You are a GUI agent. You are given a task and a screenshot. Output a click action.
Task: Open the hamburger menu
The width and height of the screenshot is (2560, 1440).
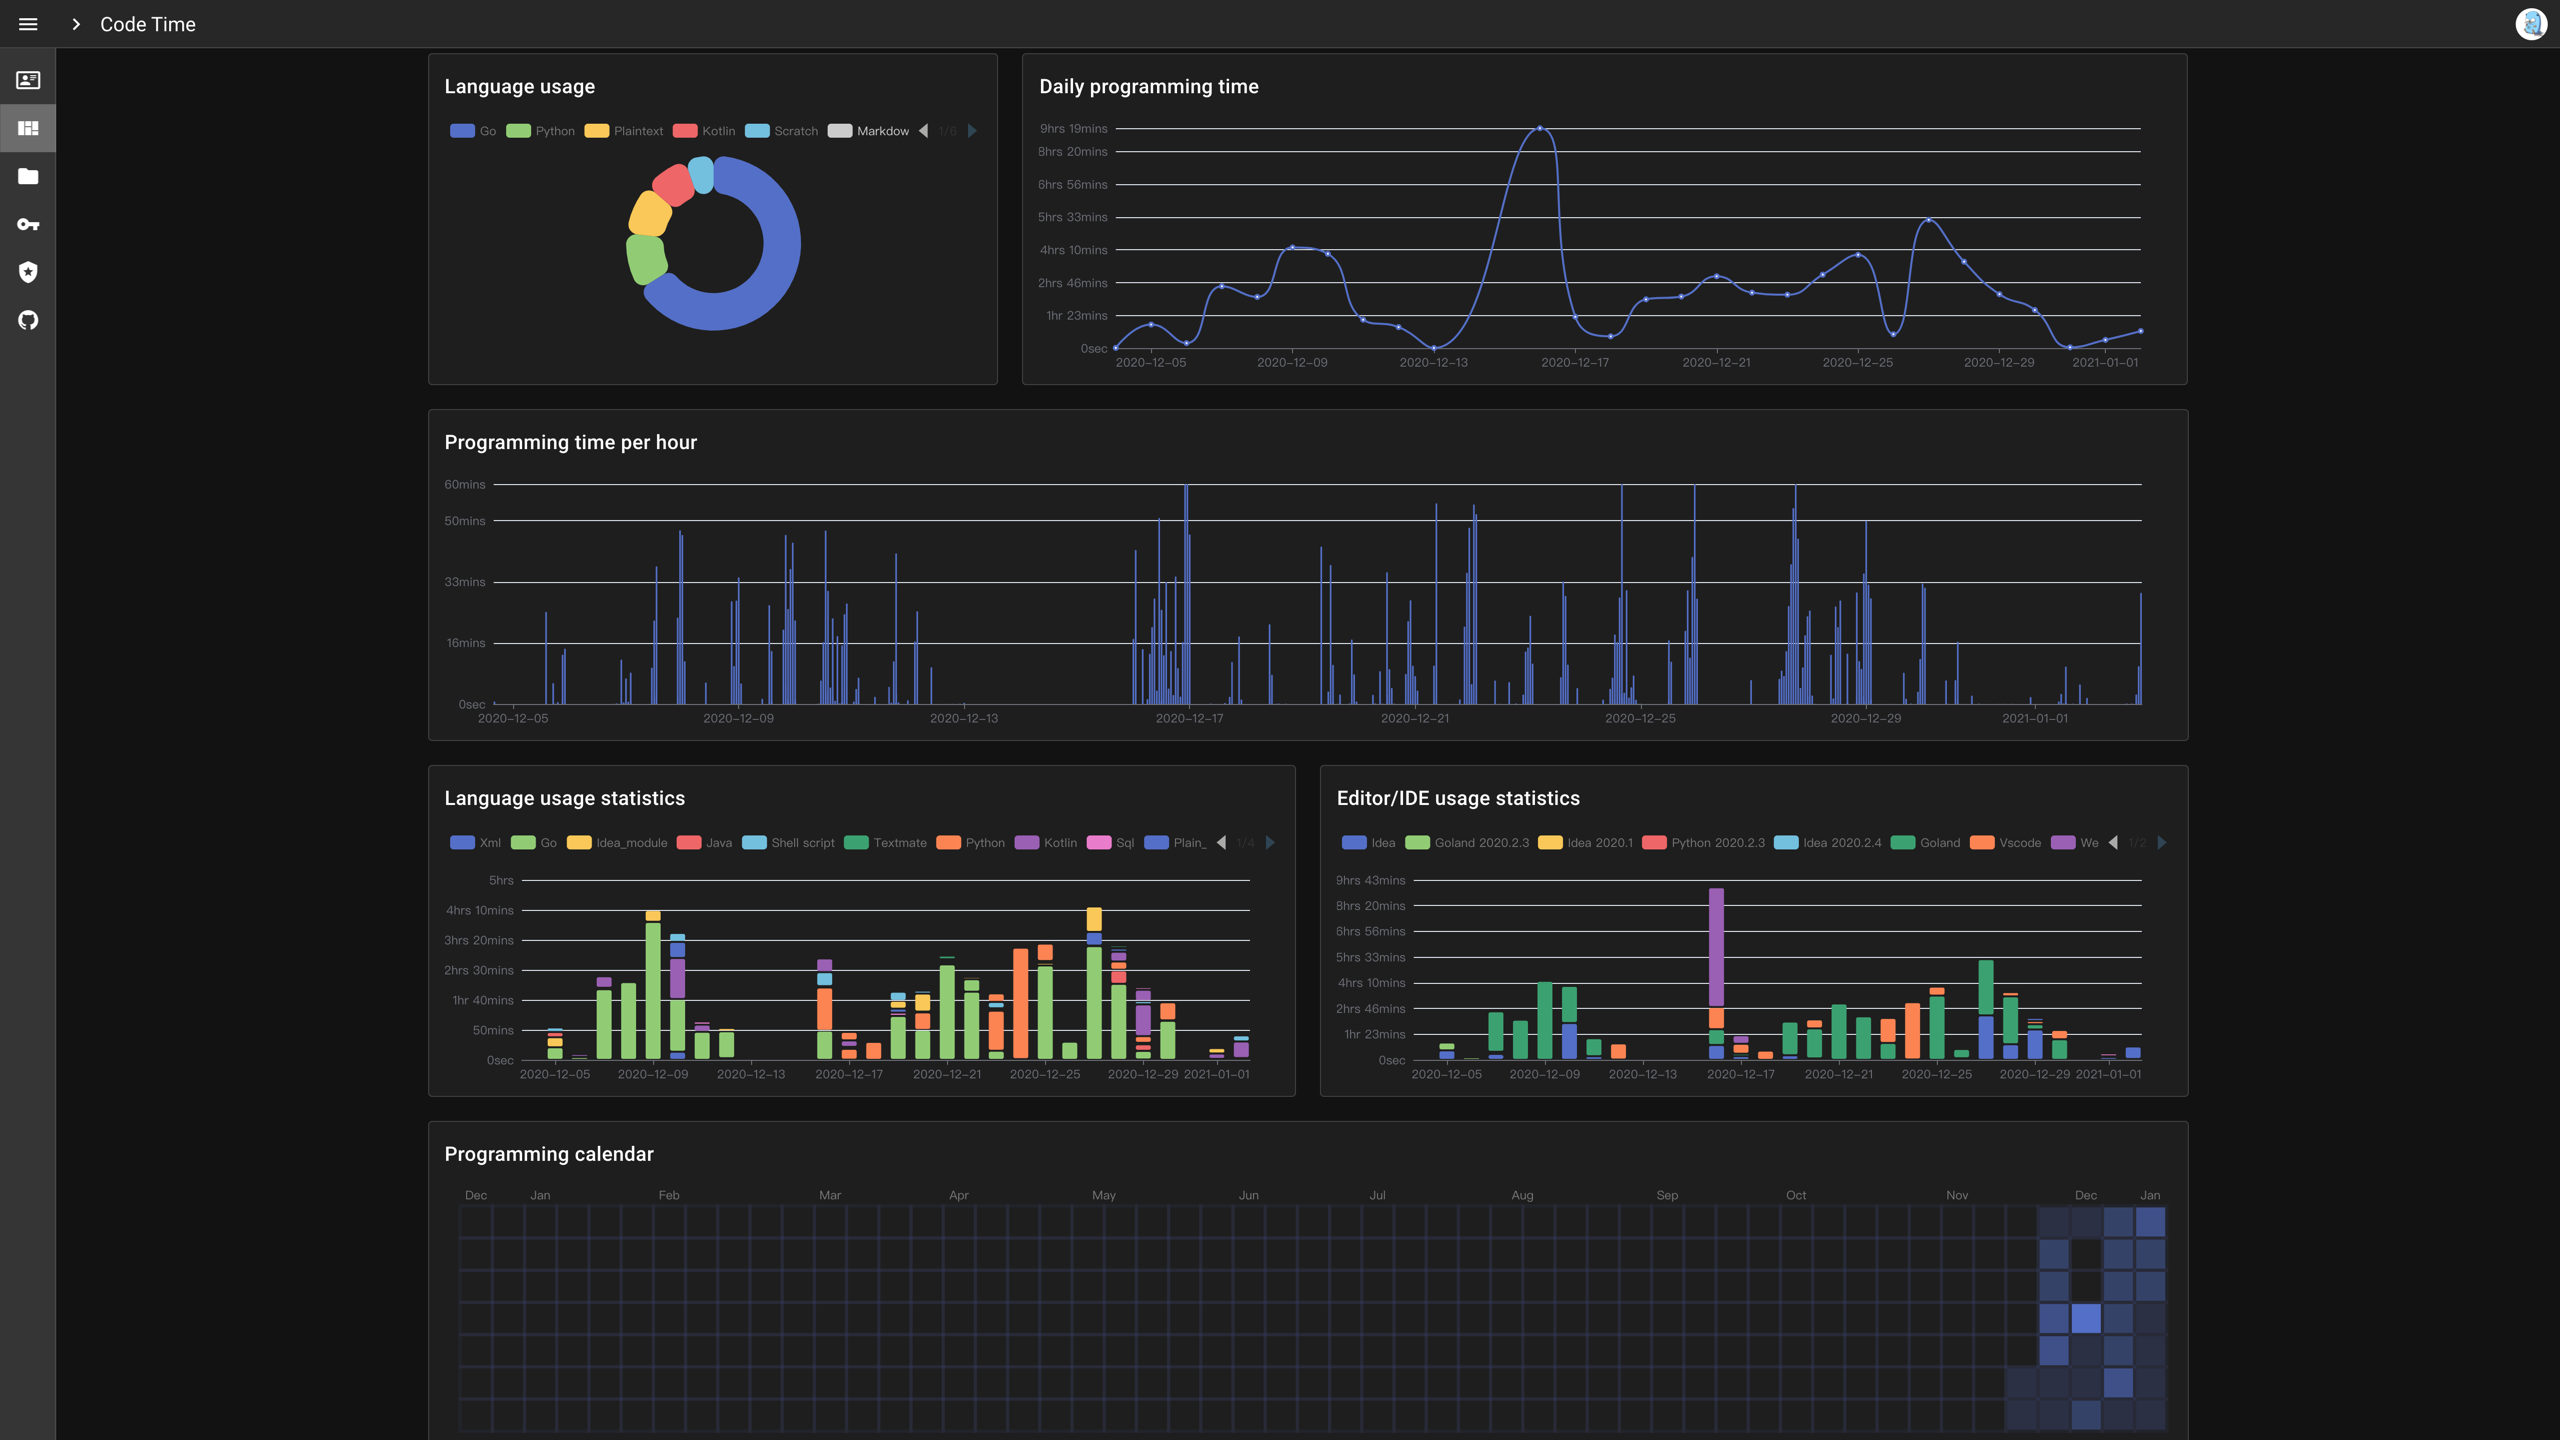(28, 24)
